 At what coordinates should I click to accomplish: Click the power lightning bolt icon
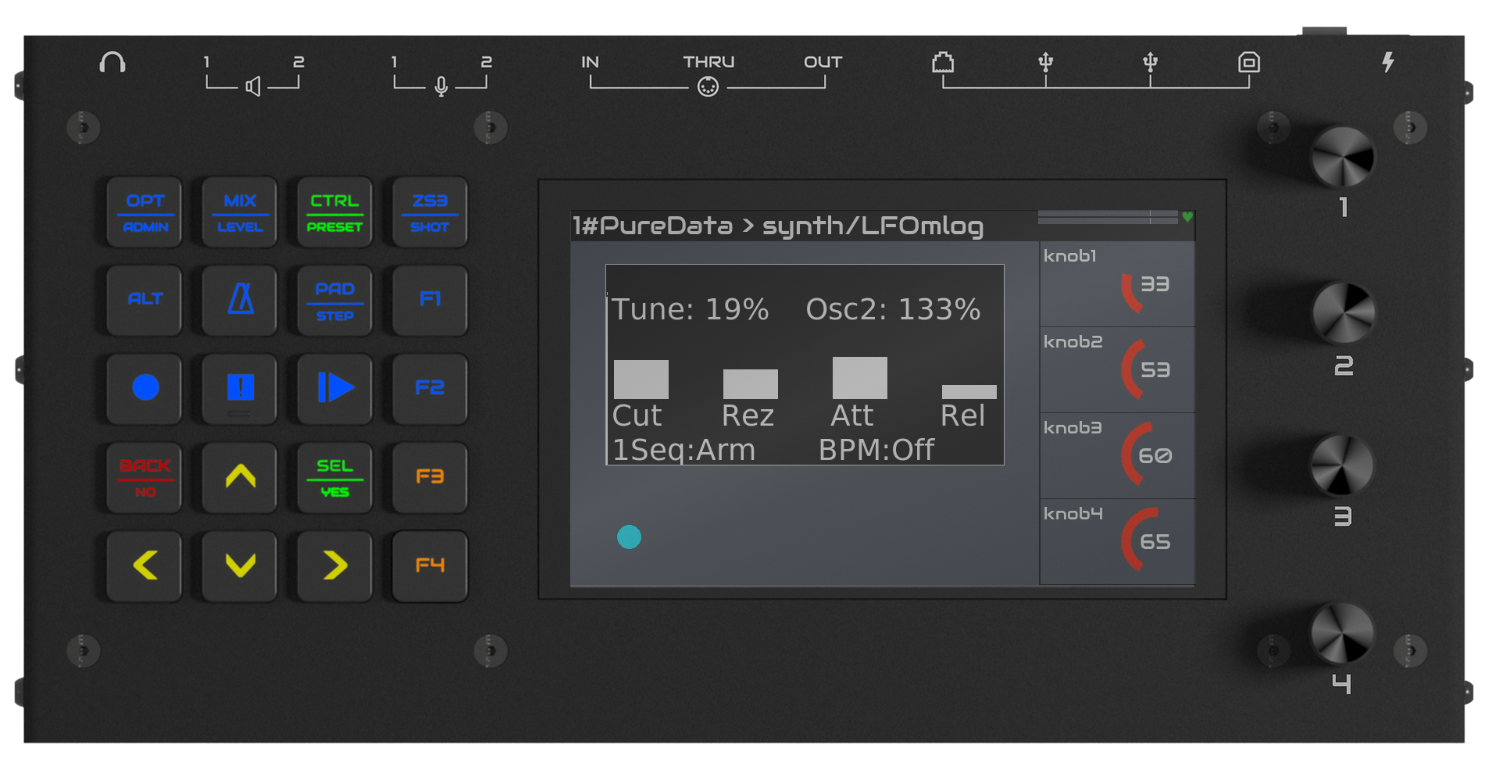pos(1388,63)
